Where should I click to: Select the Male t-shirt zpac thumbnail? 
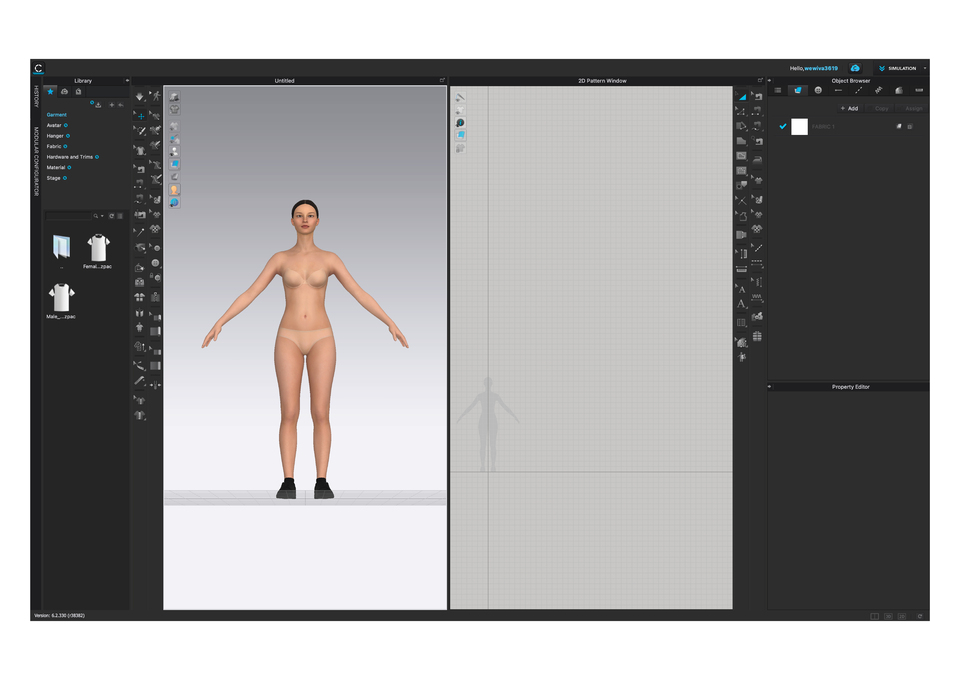62,297
